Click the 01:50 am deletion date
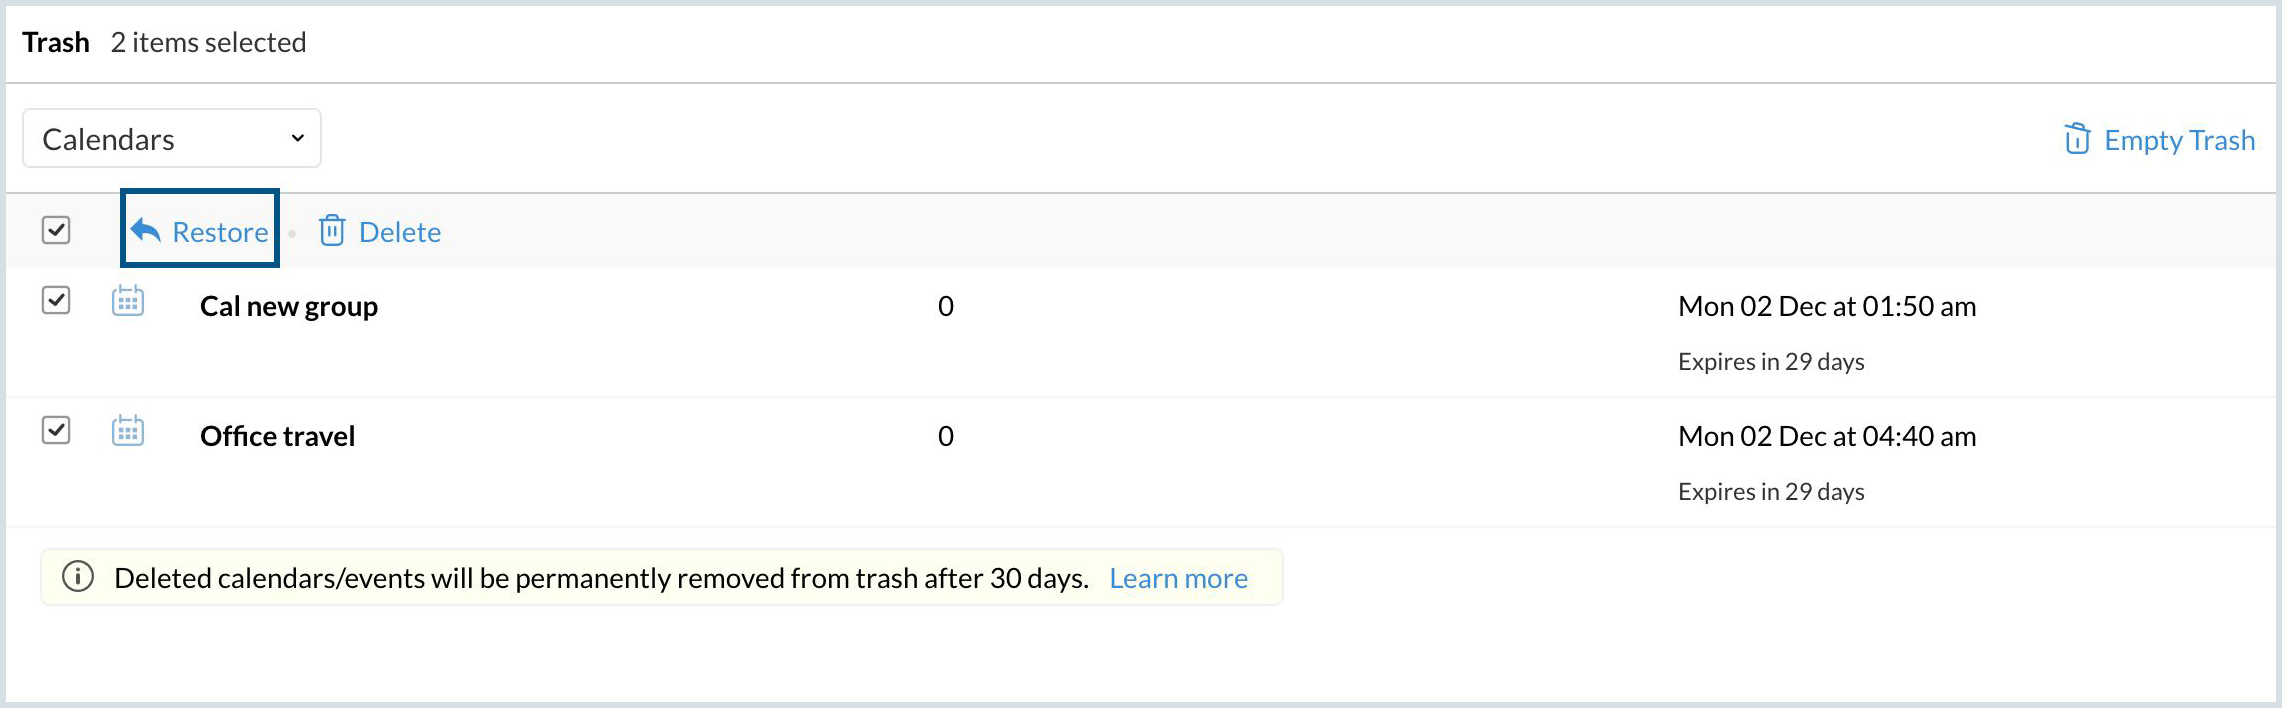Screen dimensions: 2282x708 (1826, 306)
